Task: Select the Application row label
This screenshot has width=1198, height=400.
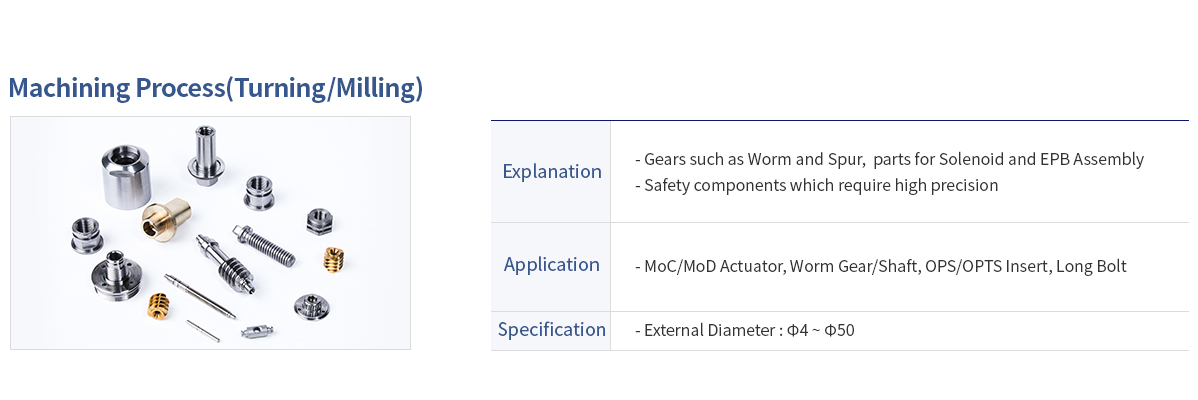Action: tap(552, 265)
